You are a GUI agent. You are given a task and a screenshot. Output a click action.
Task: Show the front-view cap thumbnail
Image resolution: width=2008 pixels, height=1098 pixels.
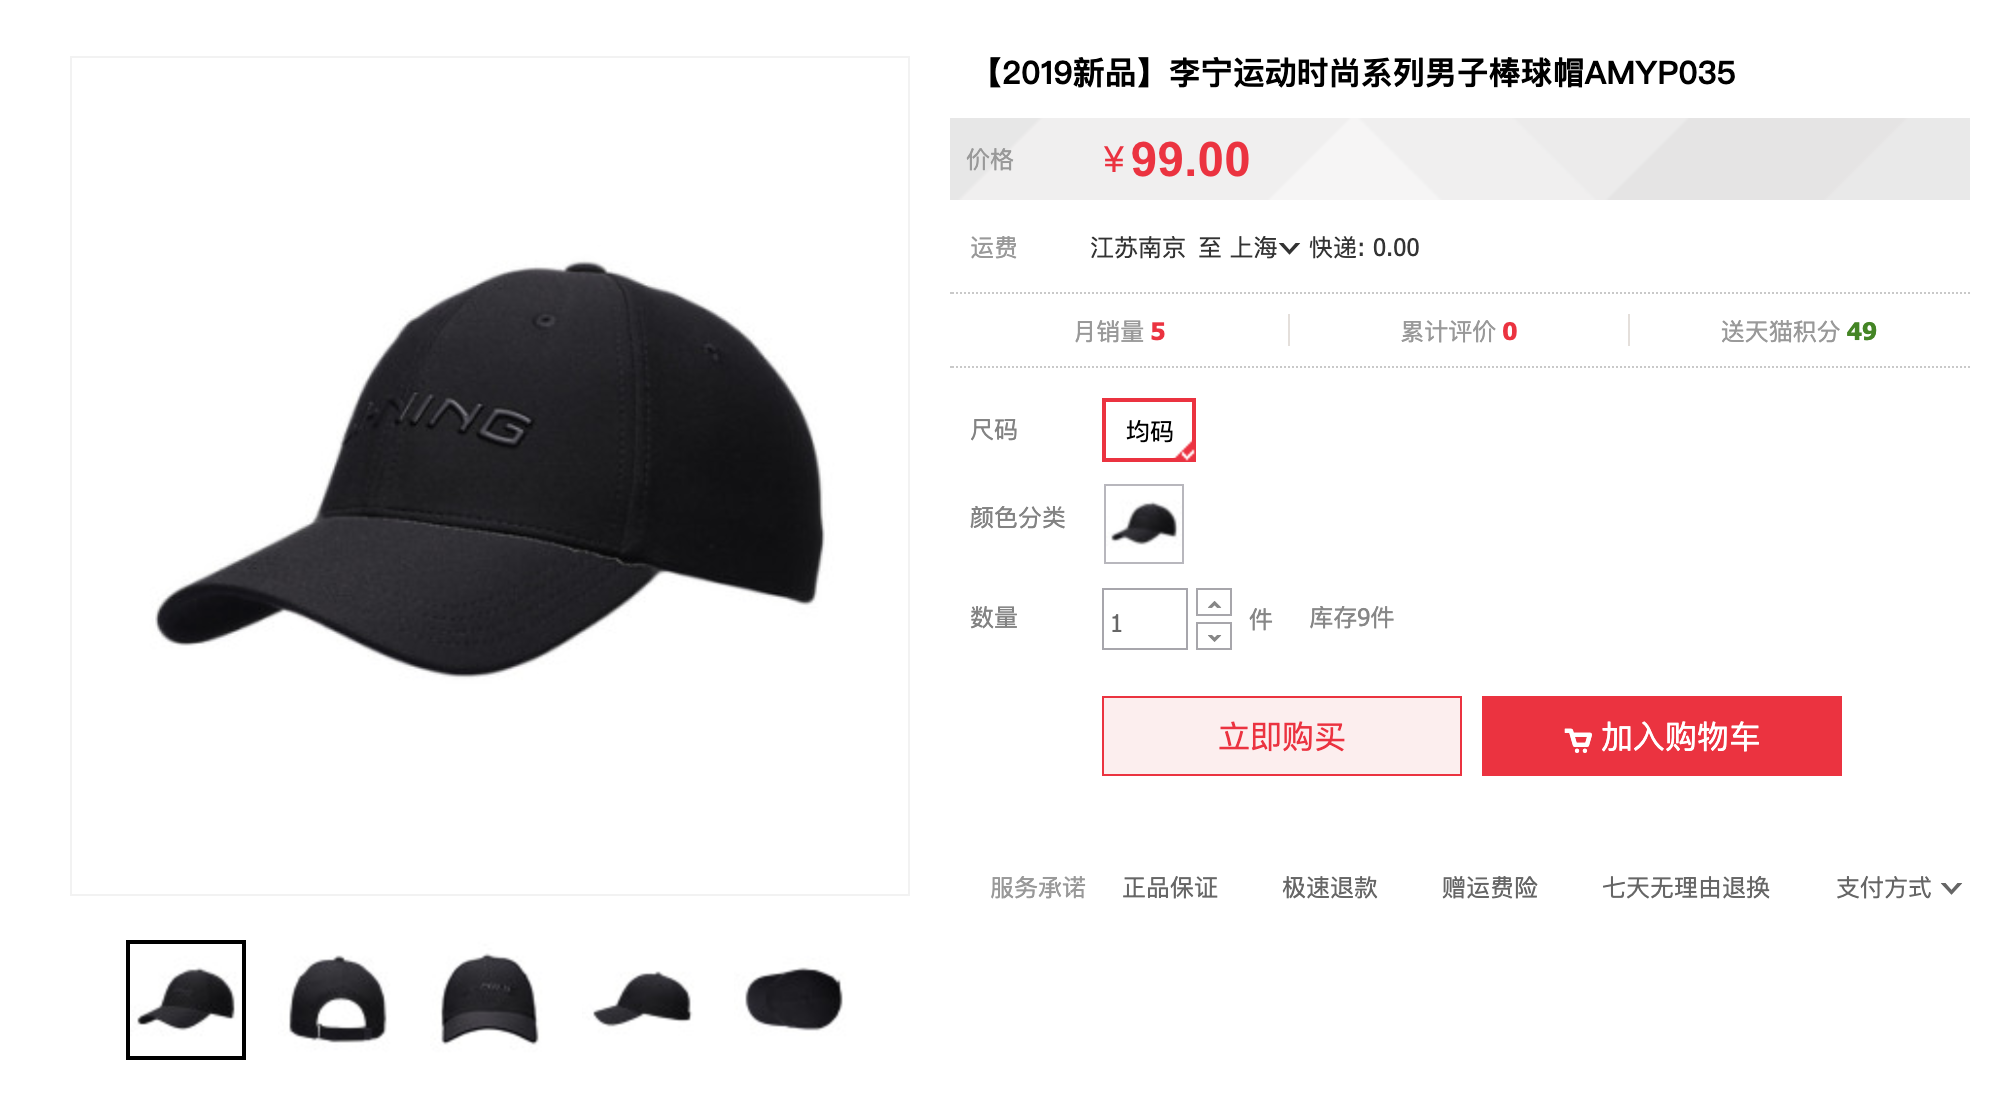[x=490, y=1000]
